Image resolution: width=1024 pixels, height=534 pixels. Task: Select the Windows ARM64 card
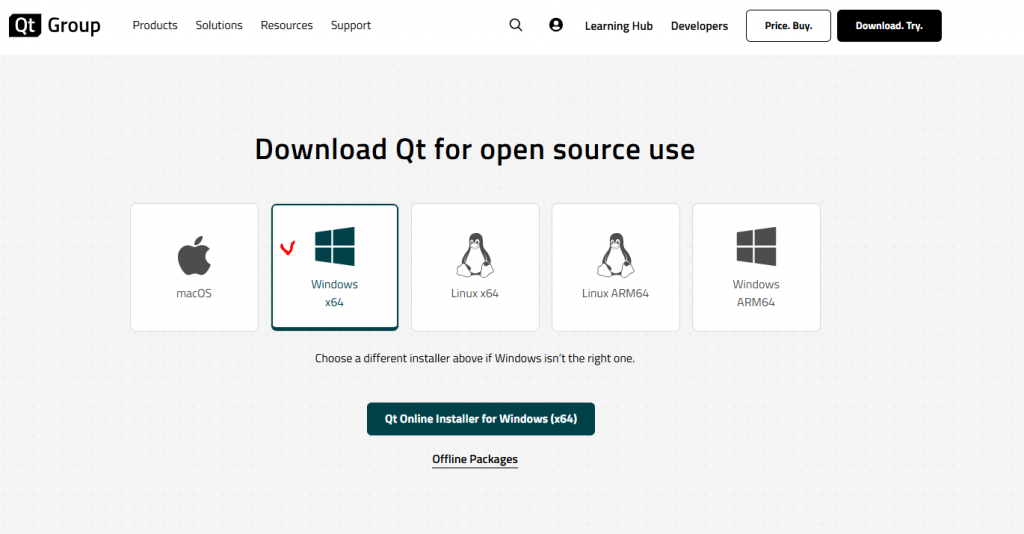click(756, 267)
